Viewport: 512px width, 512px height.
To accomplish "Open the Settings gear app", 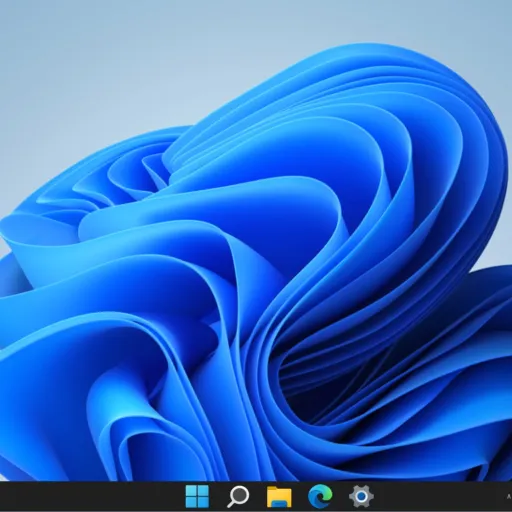I will tap(361, 496).
